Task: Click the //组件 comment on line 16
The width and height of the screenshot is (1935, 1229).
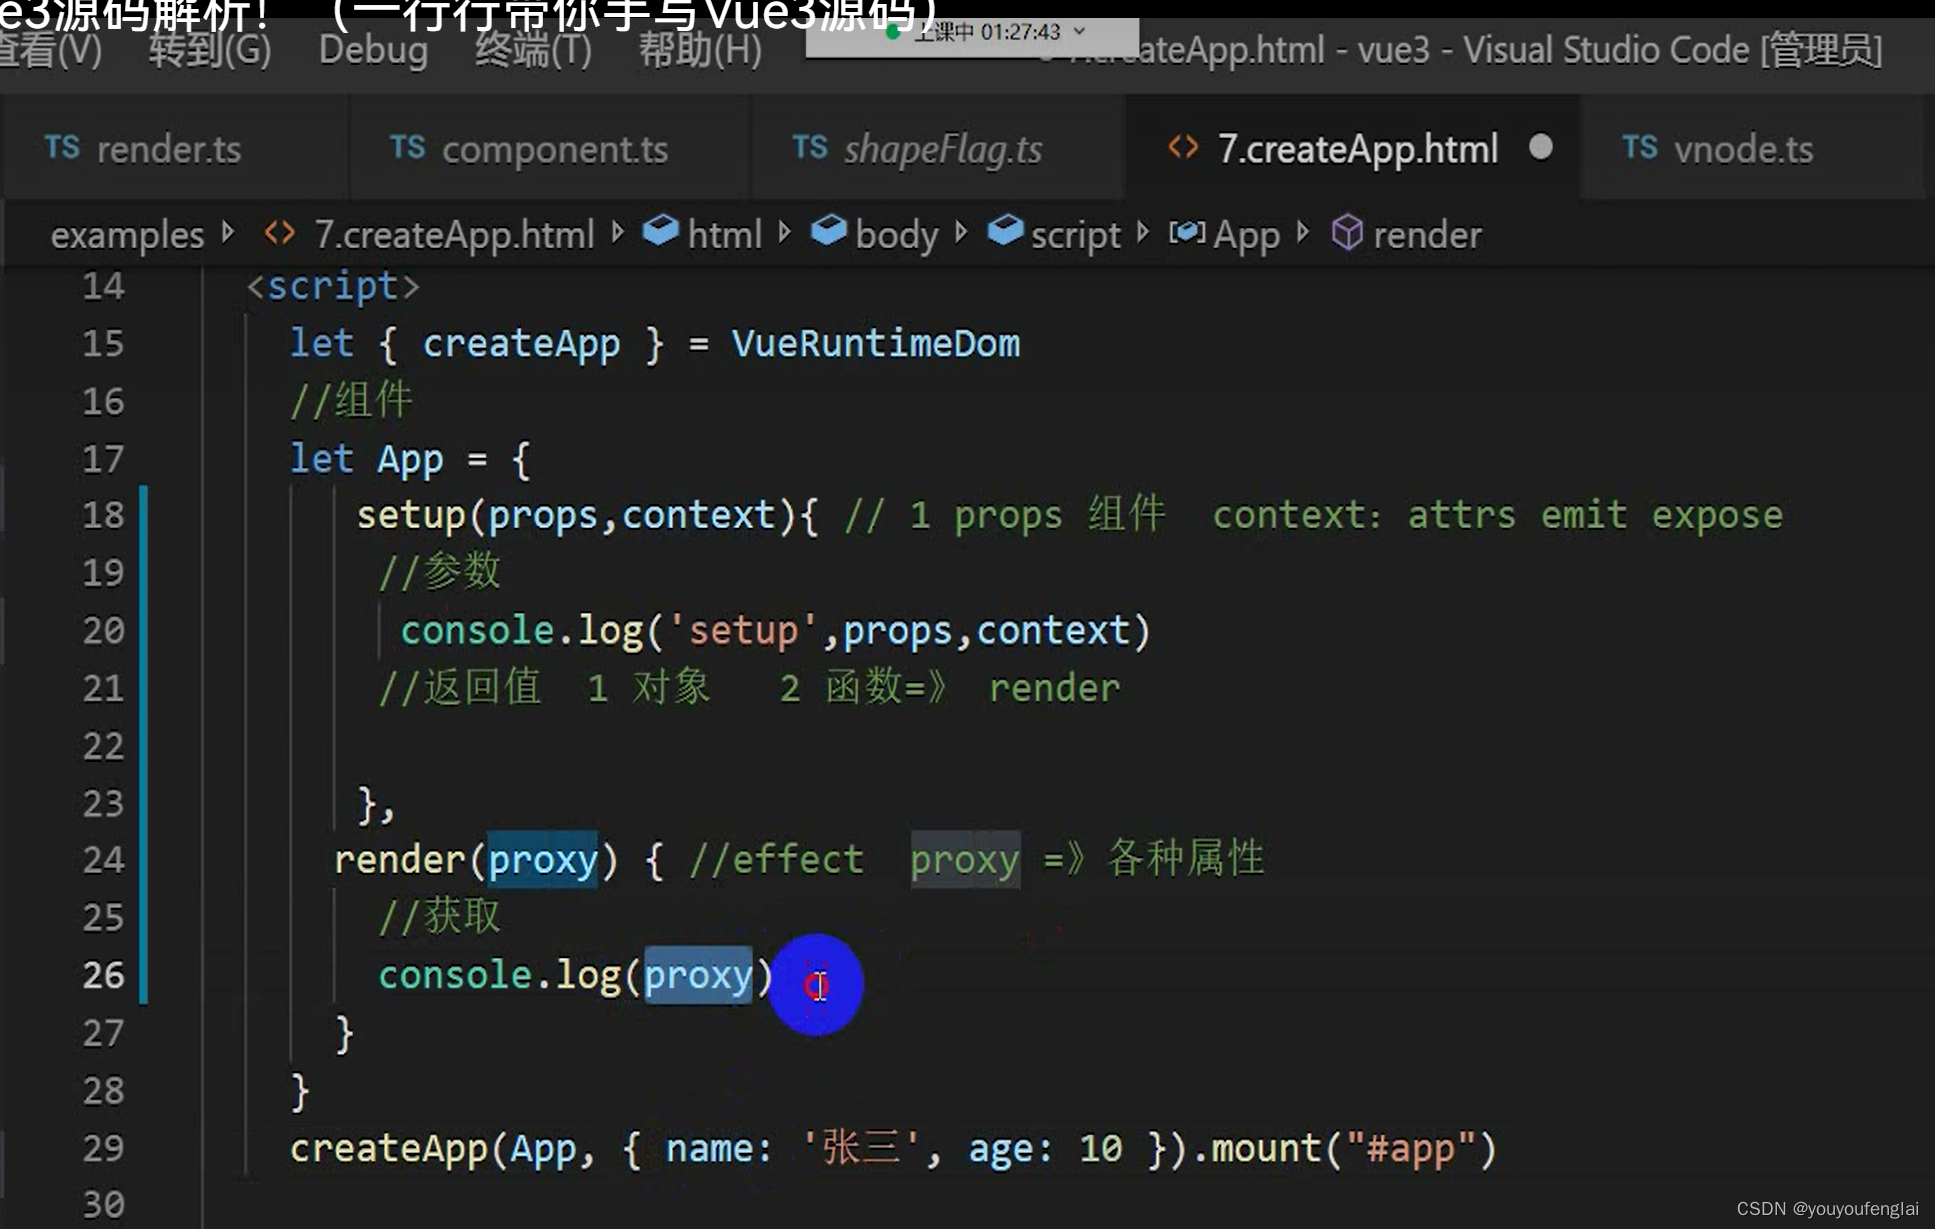Action: coord(350,401)
